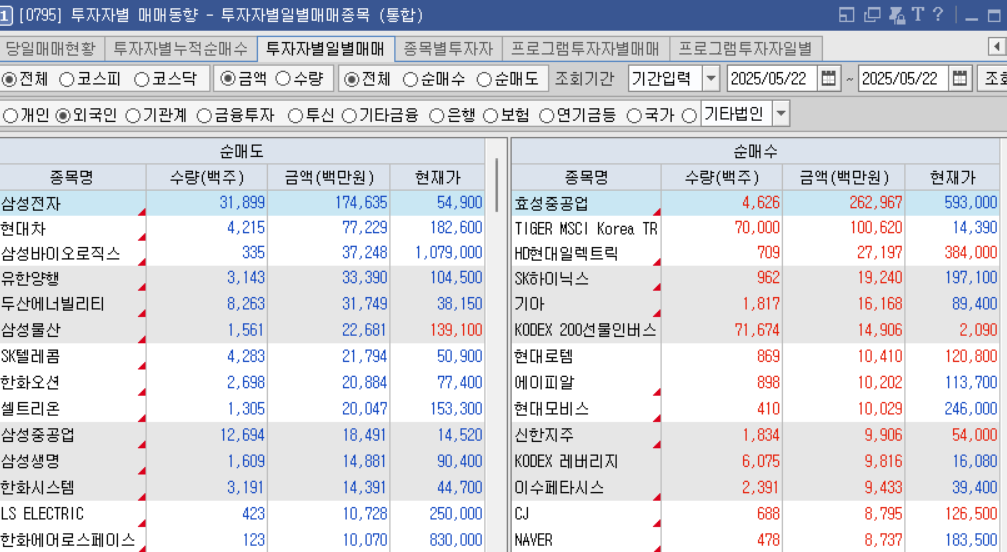Image resolution: width=1007 pixels, height=552 pixels.
Task: Select the 현대로템 row
Action: pos(755,356)
